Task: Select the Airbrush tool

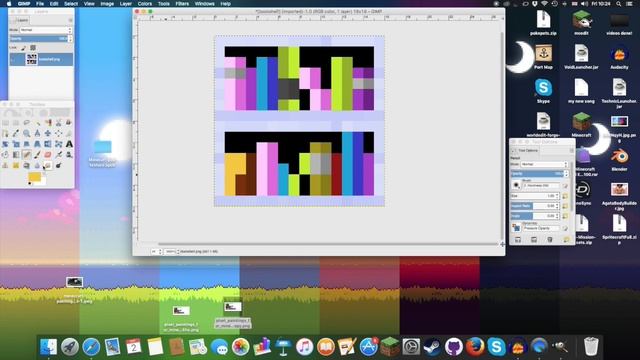Action: point(58,154)
